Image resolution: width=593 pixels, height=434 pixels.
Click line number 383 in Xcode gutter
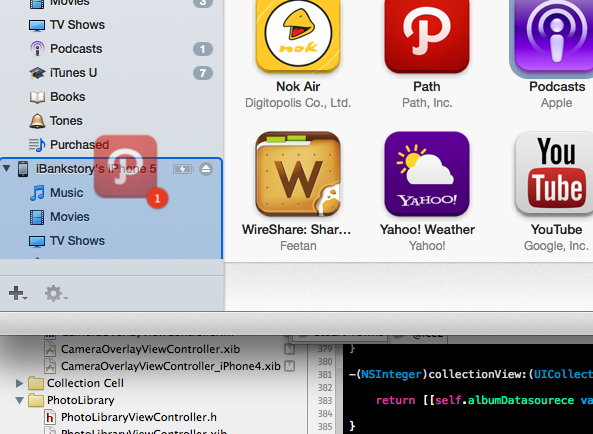pos(325,400)
